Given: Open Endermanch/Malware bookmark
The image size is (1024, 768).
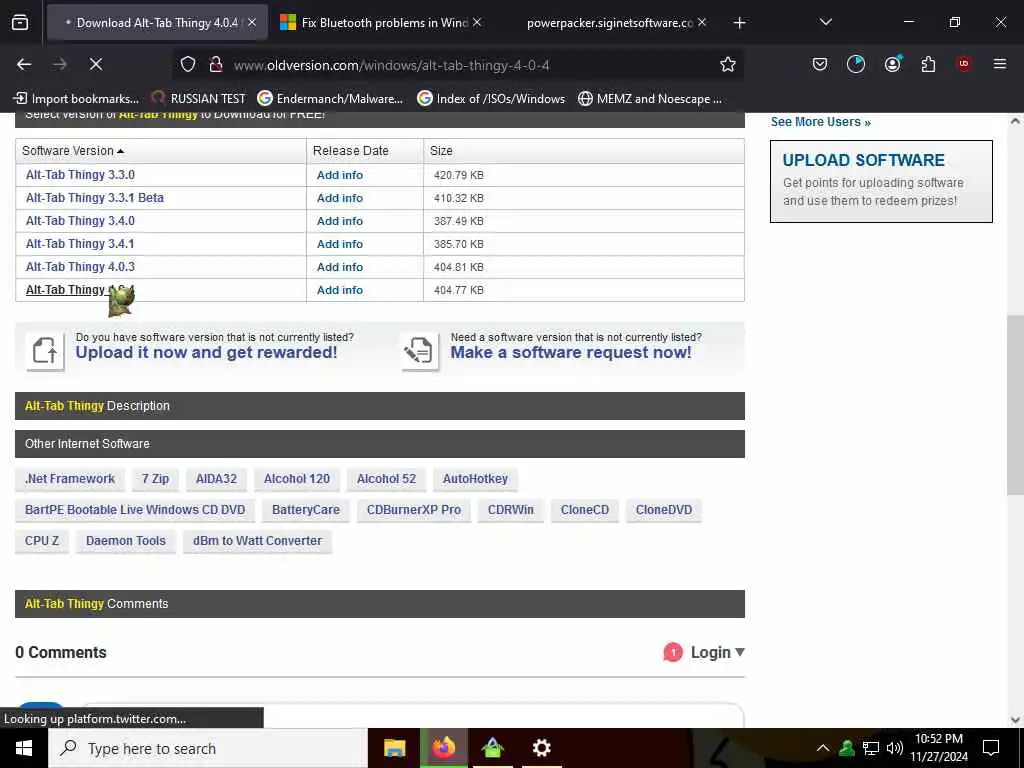Looking at the screenshot, I should pyautogui.click(x=330, y=99).
